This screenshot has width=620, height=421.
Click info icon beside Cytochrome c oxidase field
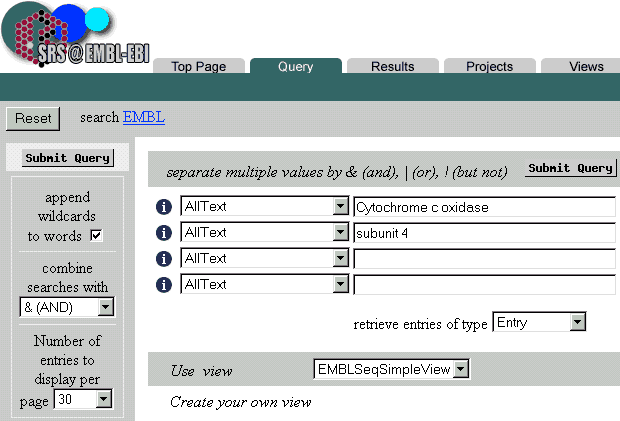point(164,207)
